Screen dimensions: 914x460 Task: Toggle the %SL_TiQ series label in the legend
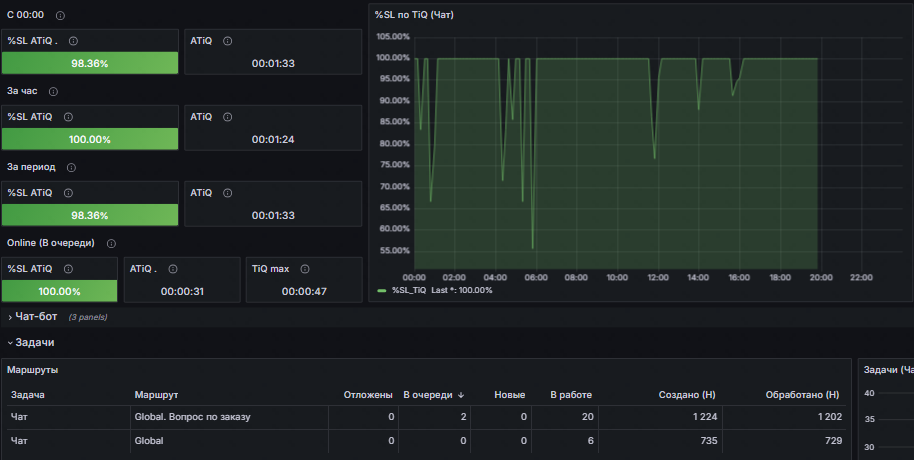(442, 290)
